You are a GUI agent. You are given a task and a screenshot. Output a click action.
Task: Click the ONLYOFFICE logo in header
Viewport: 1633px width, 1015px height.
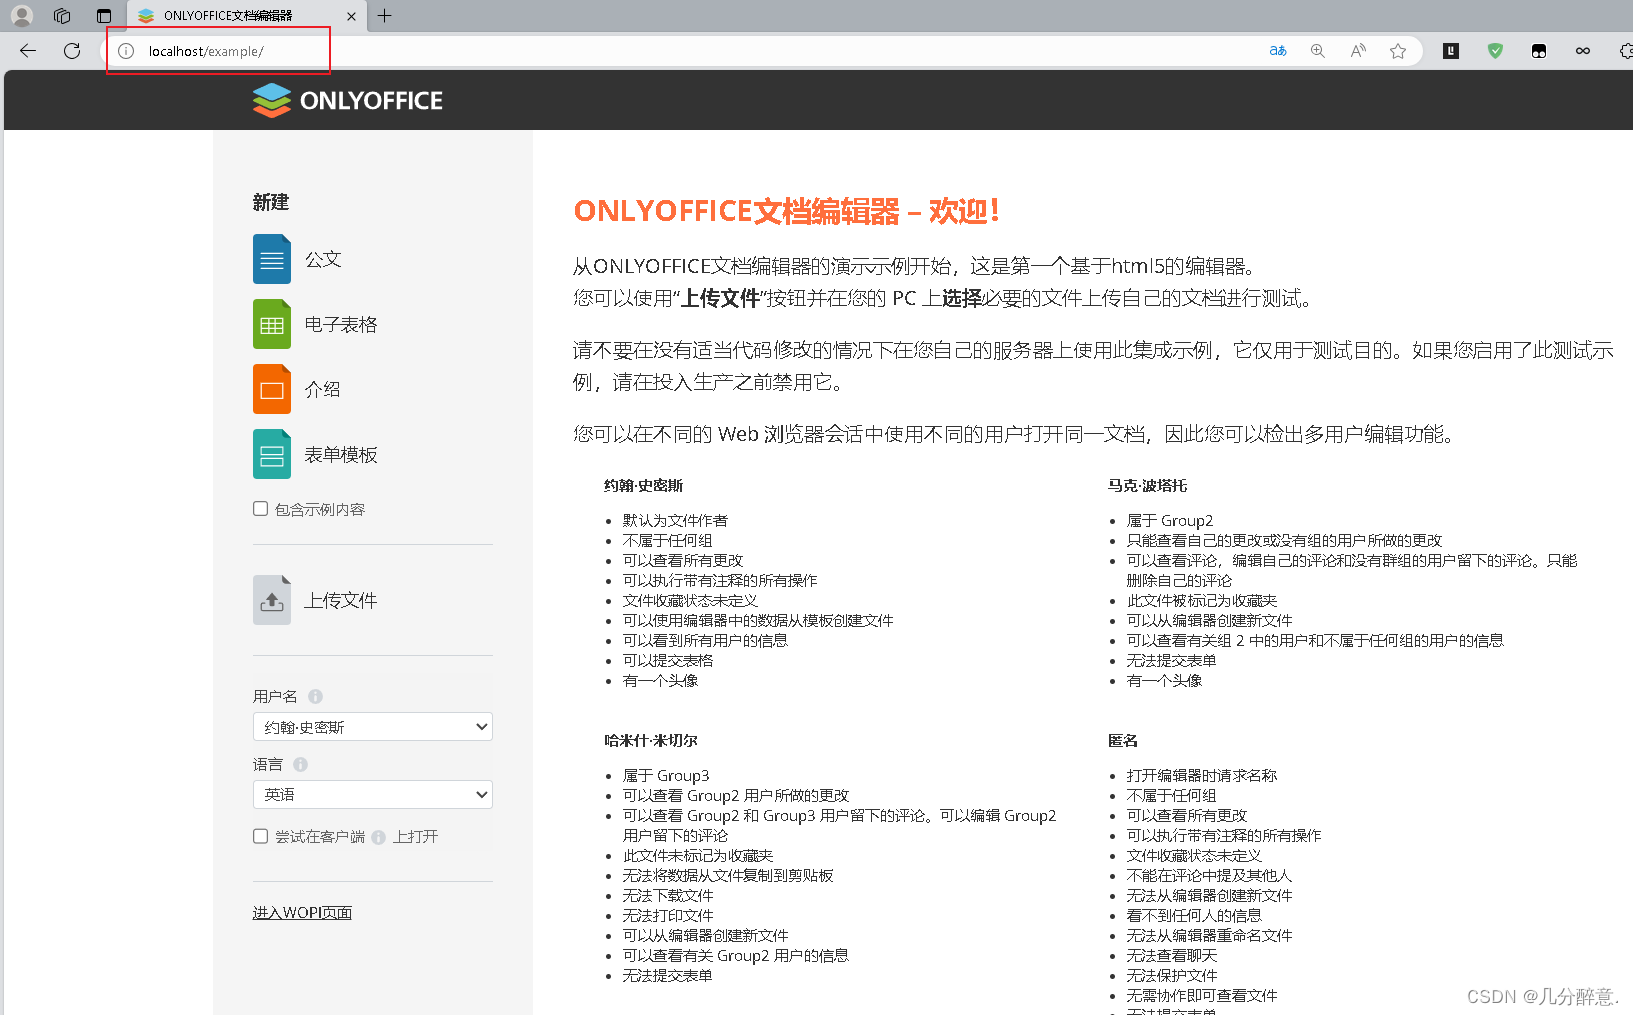[348, 100]
